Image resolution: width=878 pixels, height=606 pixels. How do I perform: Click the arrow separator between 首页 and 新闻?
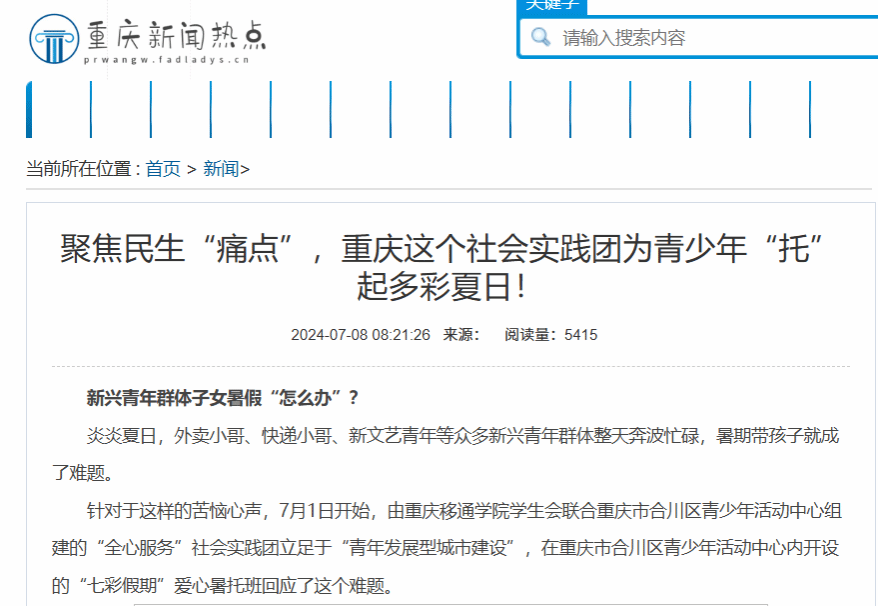(x=191, y=169)
